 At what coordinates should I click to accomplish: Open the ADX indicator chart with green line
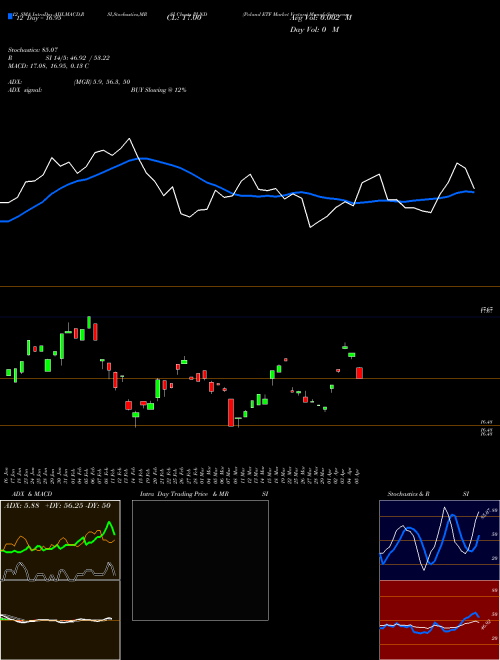click(60, 540)
